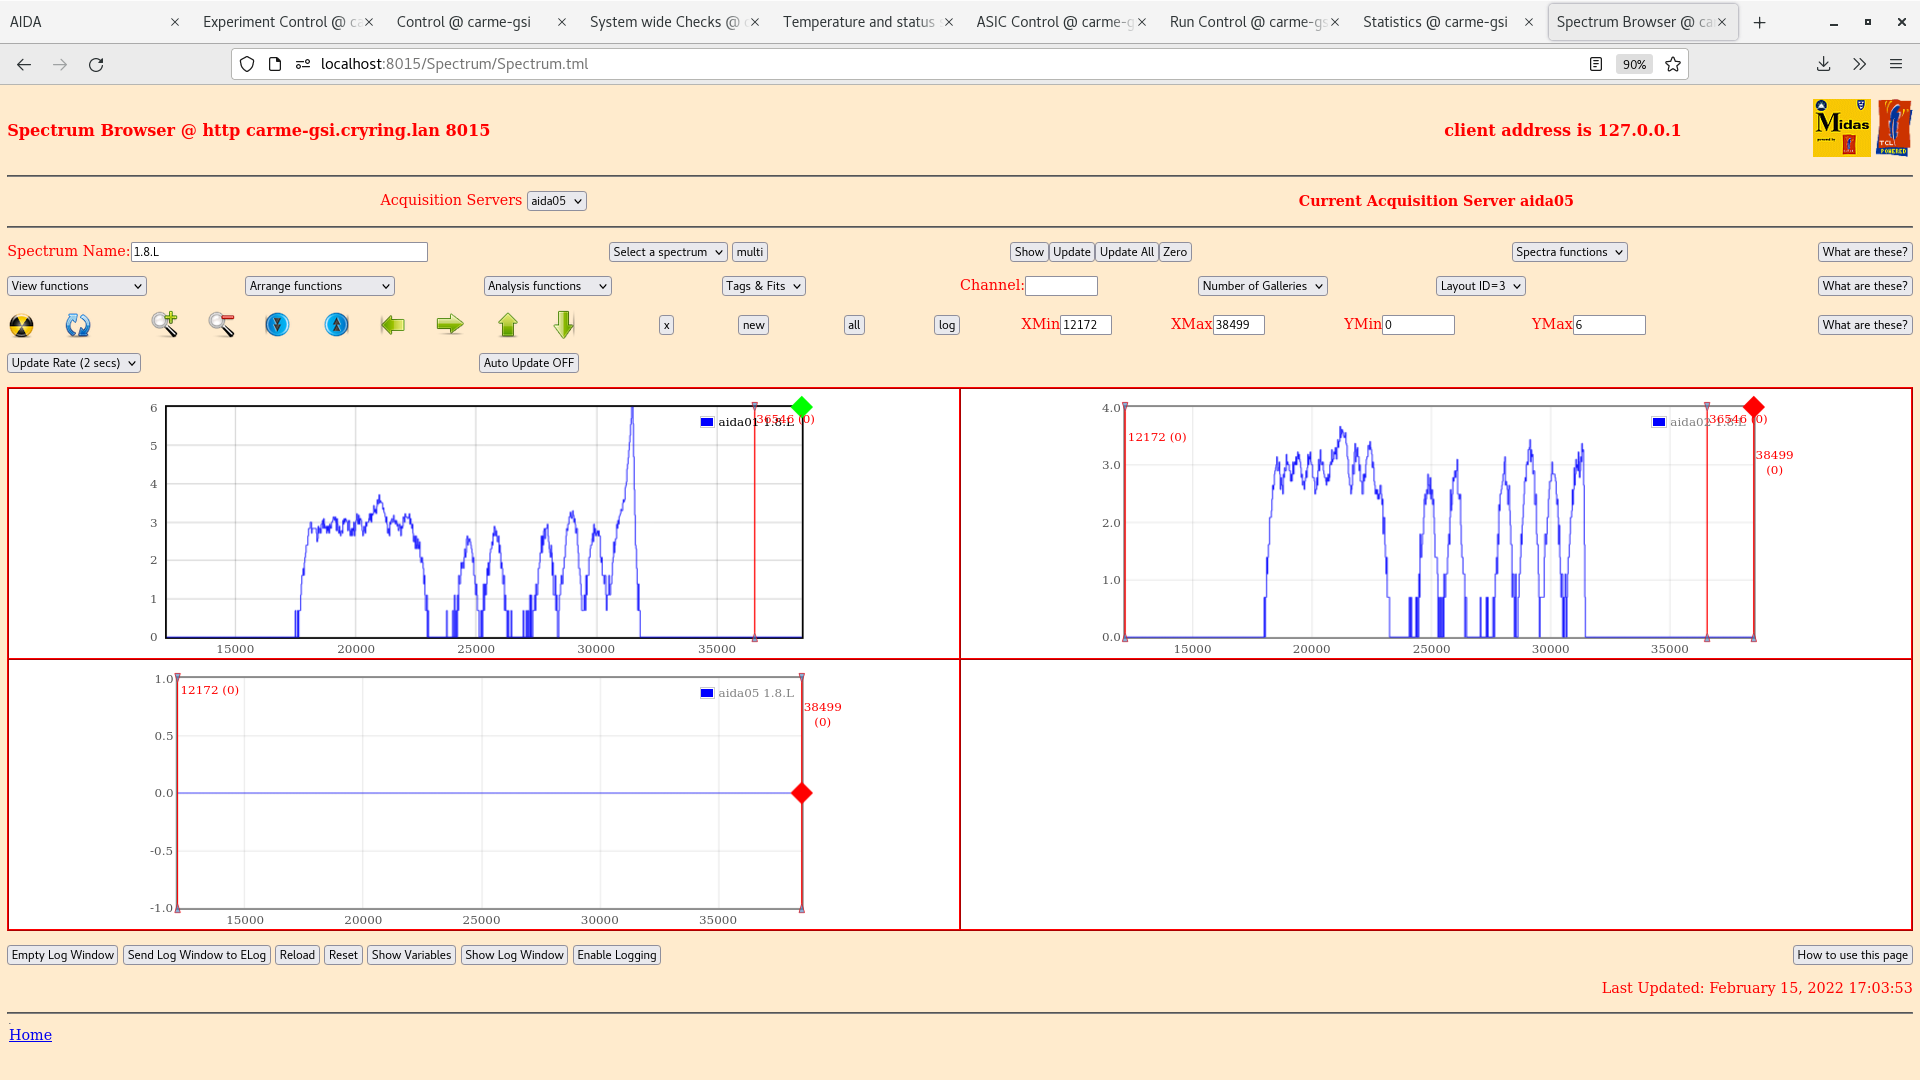Click the green diamond marker on aida01 plot
This screenshot has height=1080, width=1920.
[802, 407]
